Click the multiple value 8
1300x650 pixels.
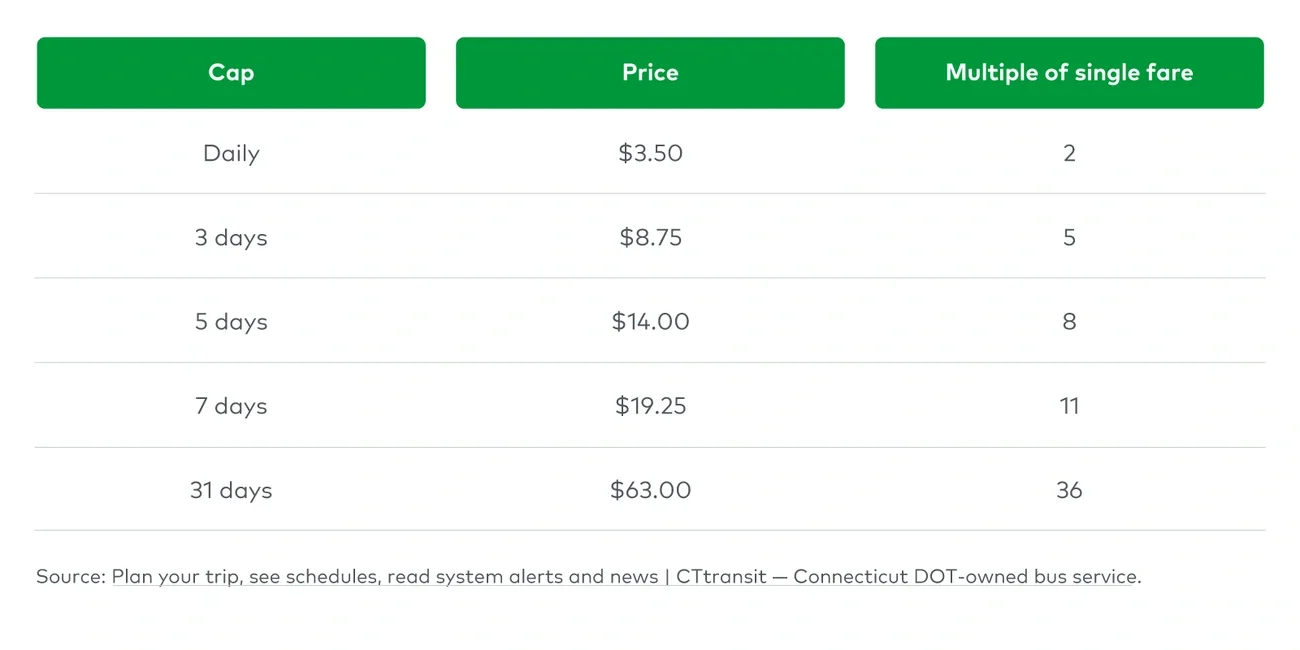pyautogui.click(x=1069, y=322)
